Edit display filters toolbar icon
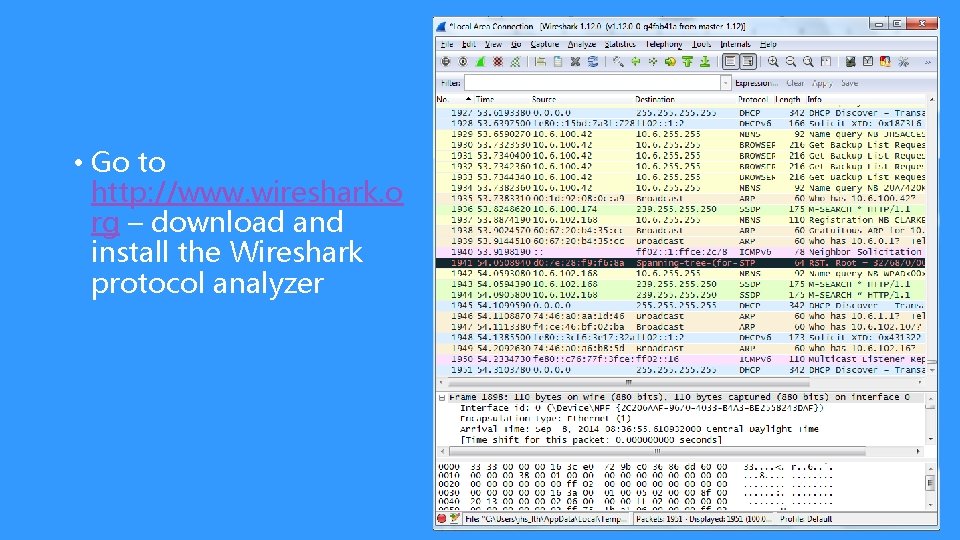Image resolution: width=960 pixels, height=540 pixels. pyautogui.click(x=868, y=62)
